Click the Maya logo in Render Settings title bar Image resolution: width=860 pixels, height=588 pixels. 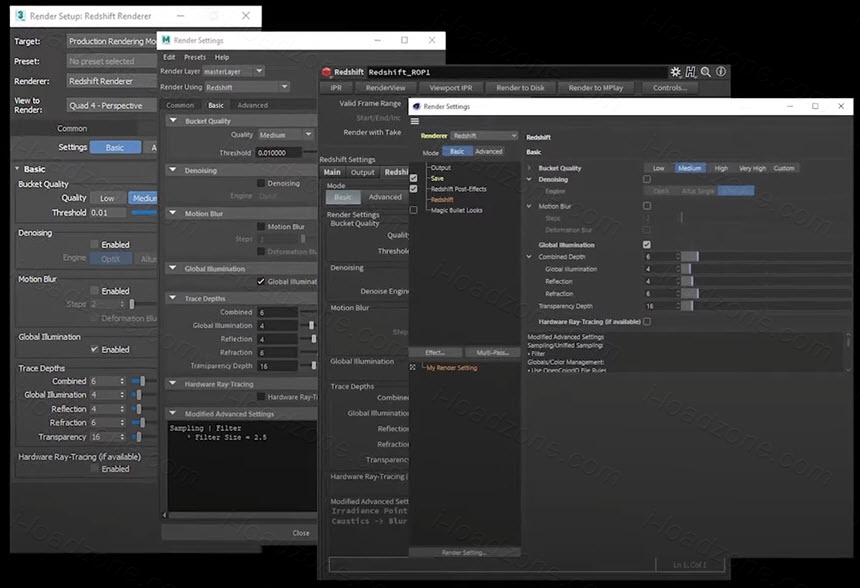tap(166, 40)
